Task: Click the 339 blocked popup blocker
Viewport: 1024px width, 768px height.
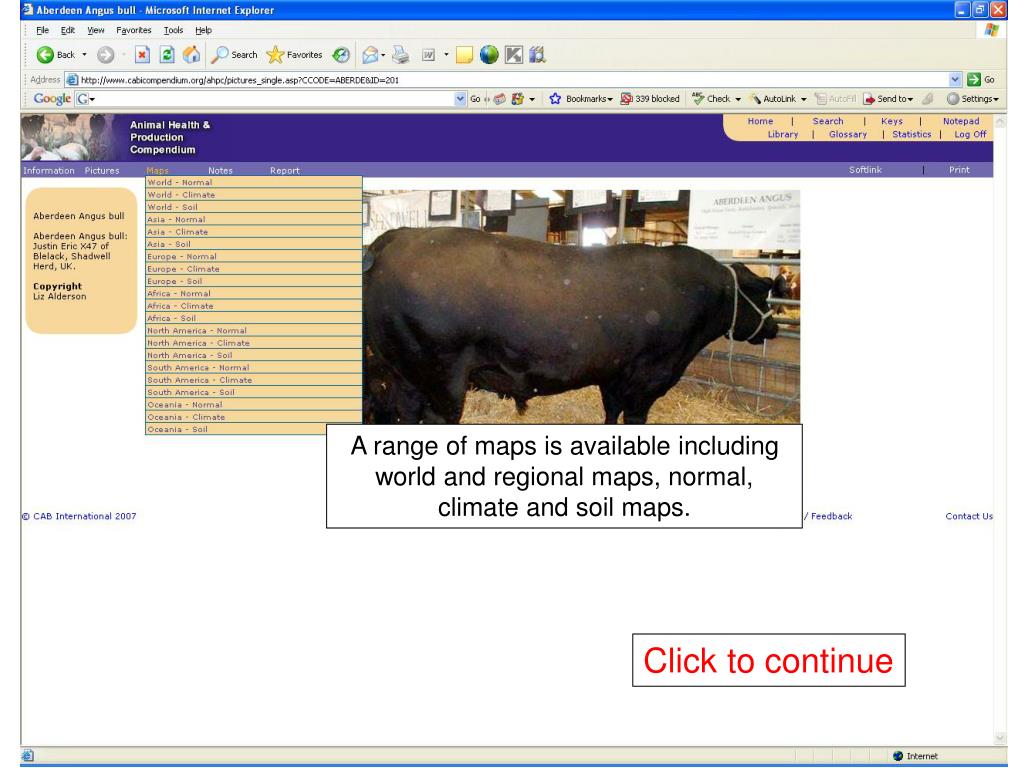Action: click(650, 99)
